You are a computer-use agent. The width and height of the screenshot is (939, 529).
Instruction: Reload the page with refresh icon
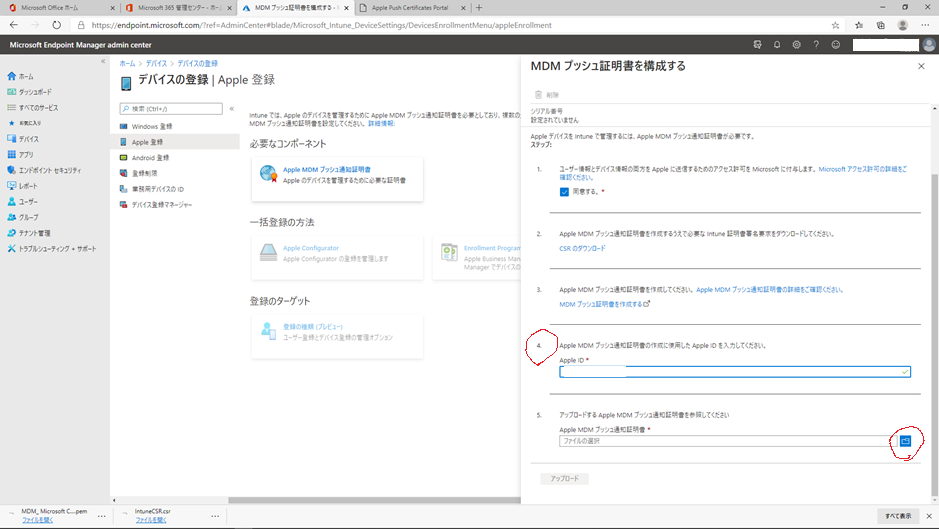click(x=56, y=25)
